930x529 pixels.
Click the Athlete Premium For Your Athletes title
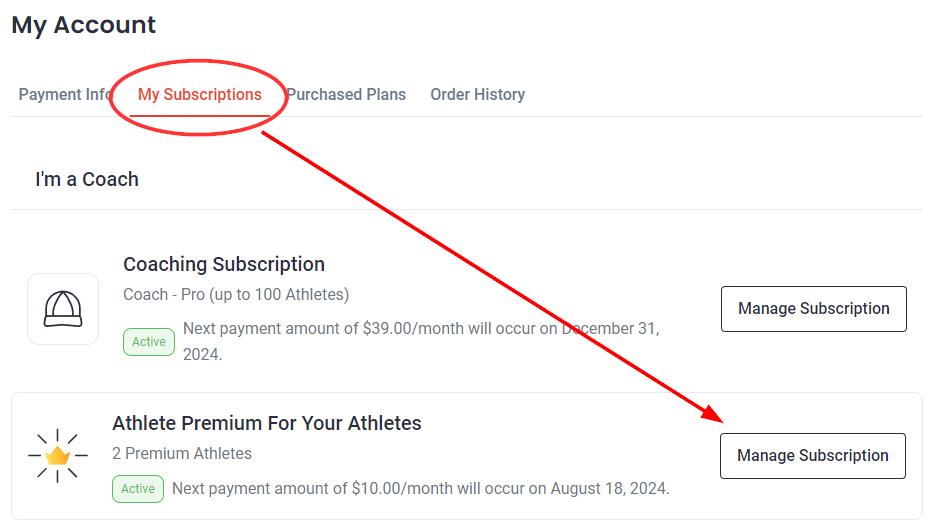[267, 423]
